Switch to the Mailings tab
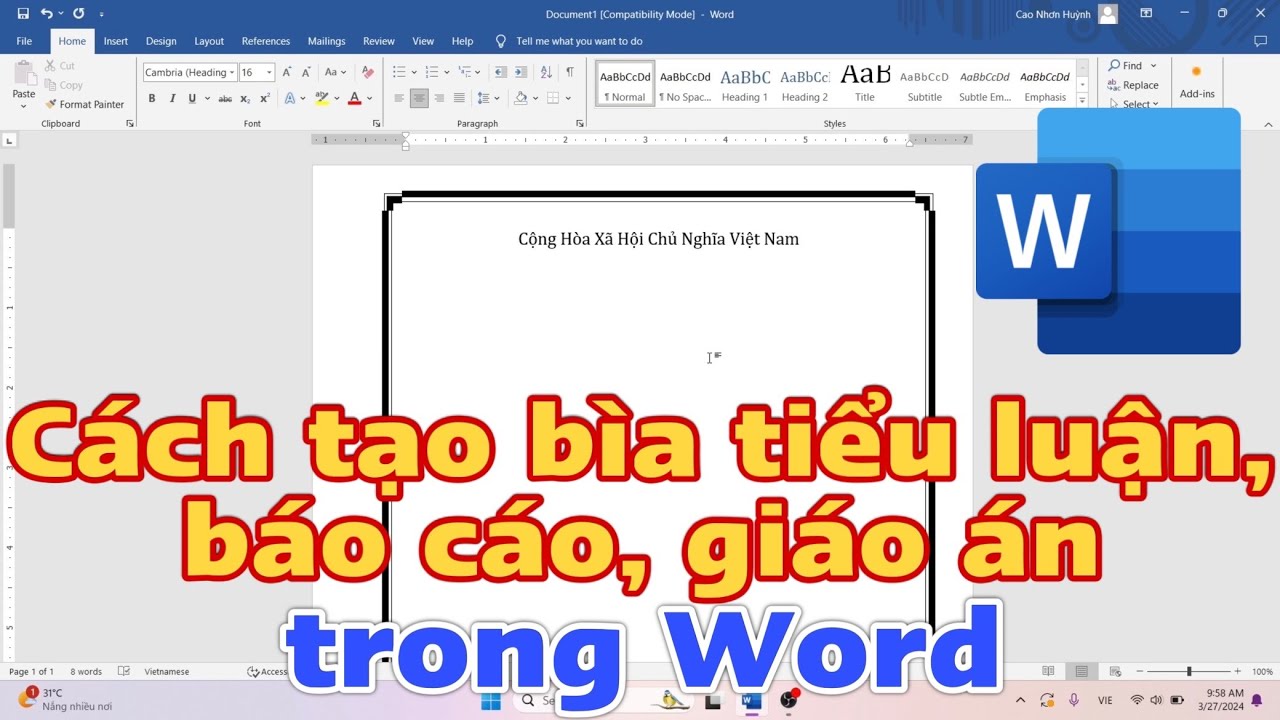This screenshot has width=1280, height=720. [326, 41]
